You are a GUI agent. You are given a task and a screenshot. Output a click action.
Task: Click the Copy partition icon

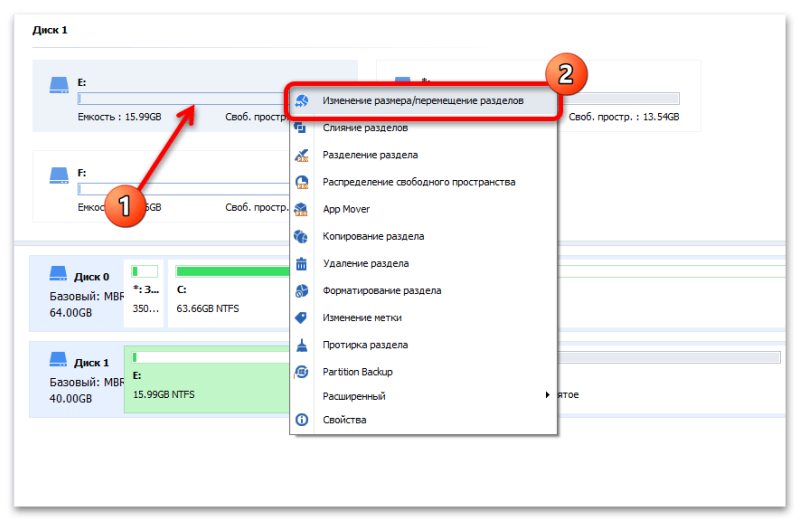[x=302, y=236]
